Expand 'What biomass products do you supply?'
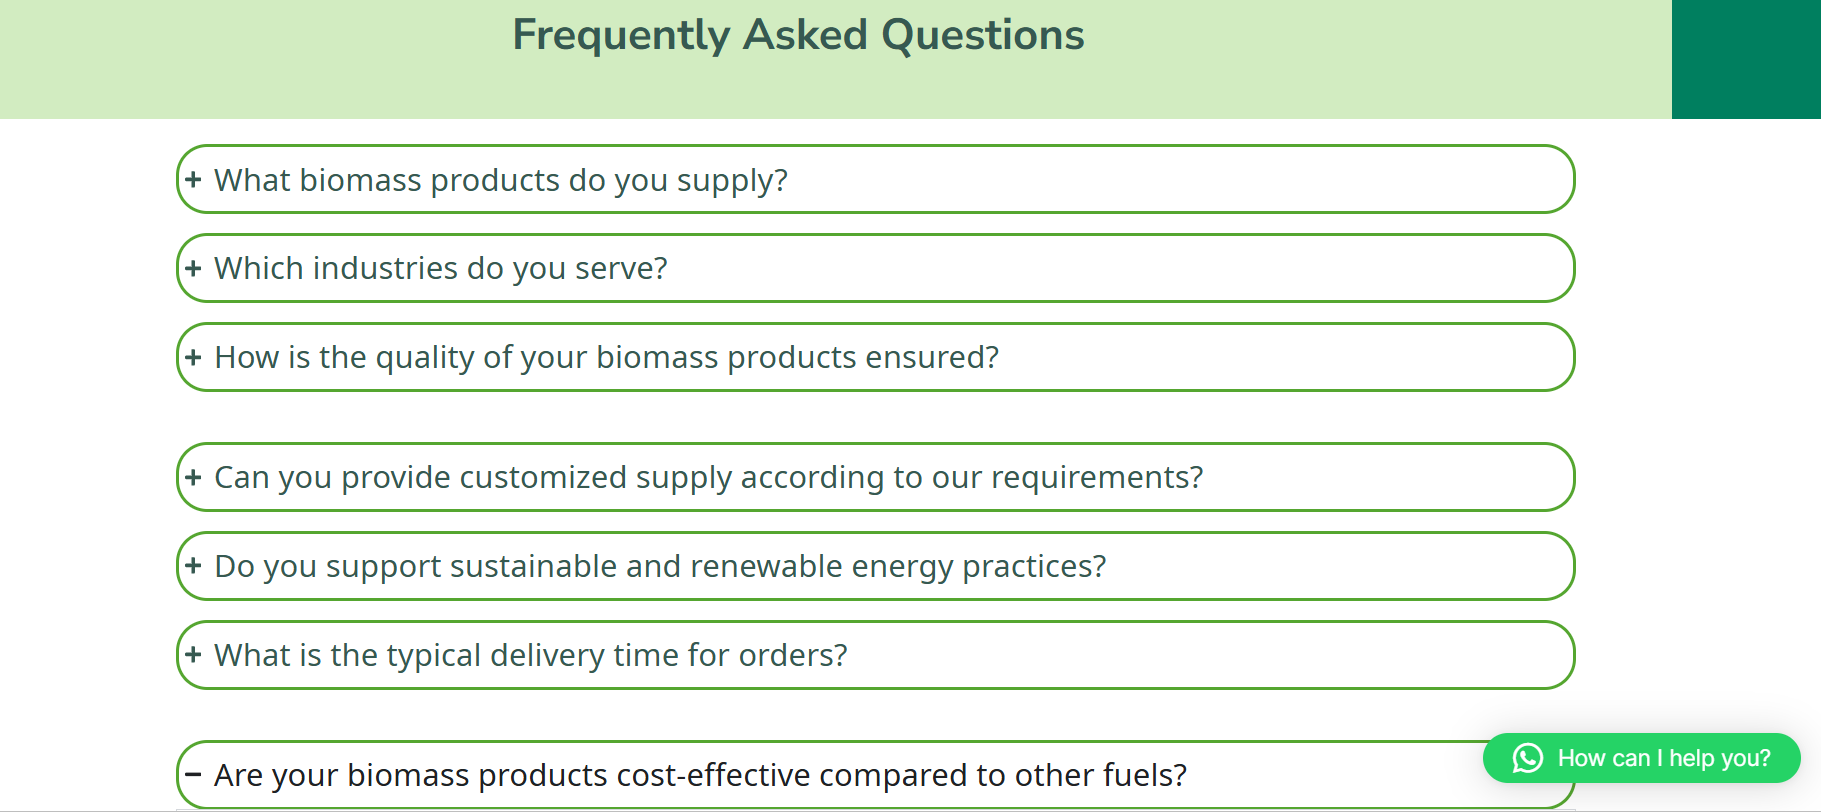1821x812 pixels. (501, 180)
